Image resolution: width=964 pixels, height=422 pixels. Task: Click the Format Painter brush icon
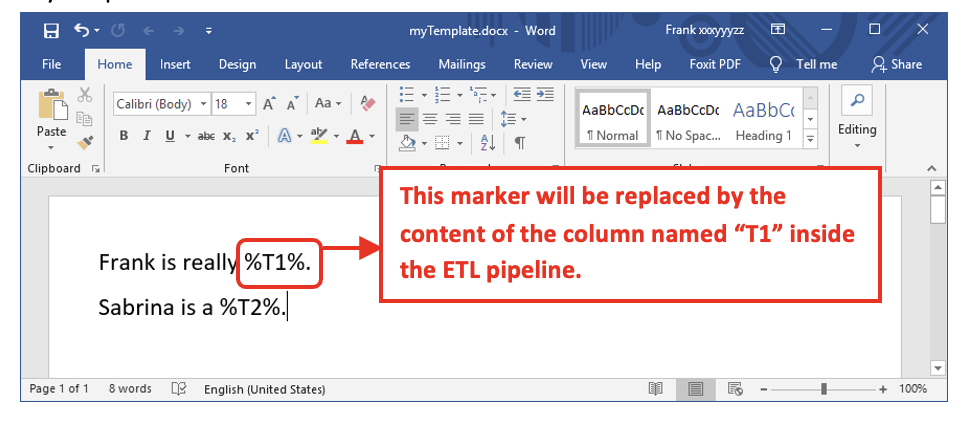pyautogui.click(x=85, y=142)
